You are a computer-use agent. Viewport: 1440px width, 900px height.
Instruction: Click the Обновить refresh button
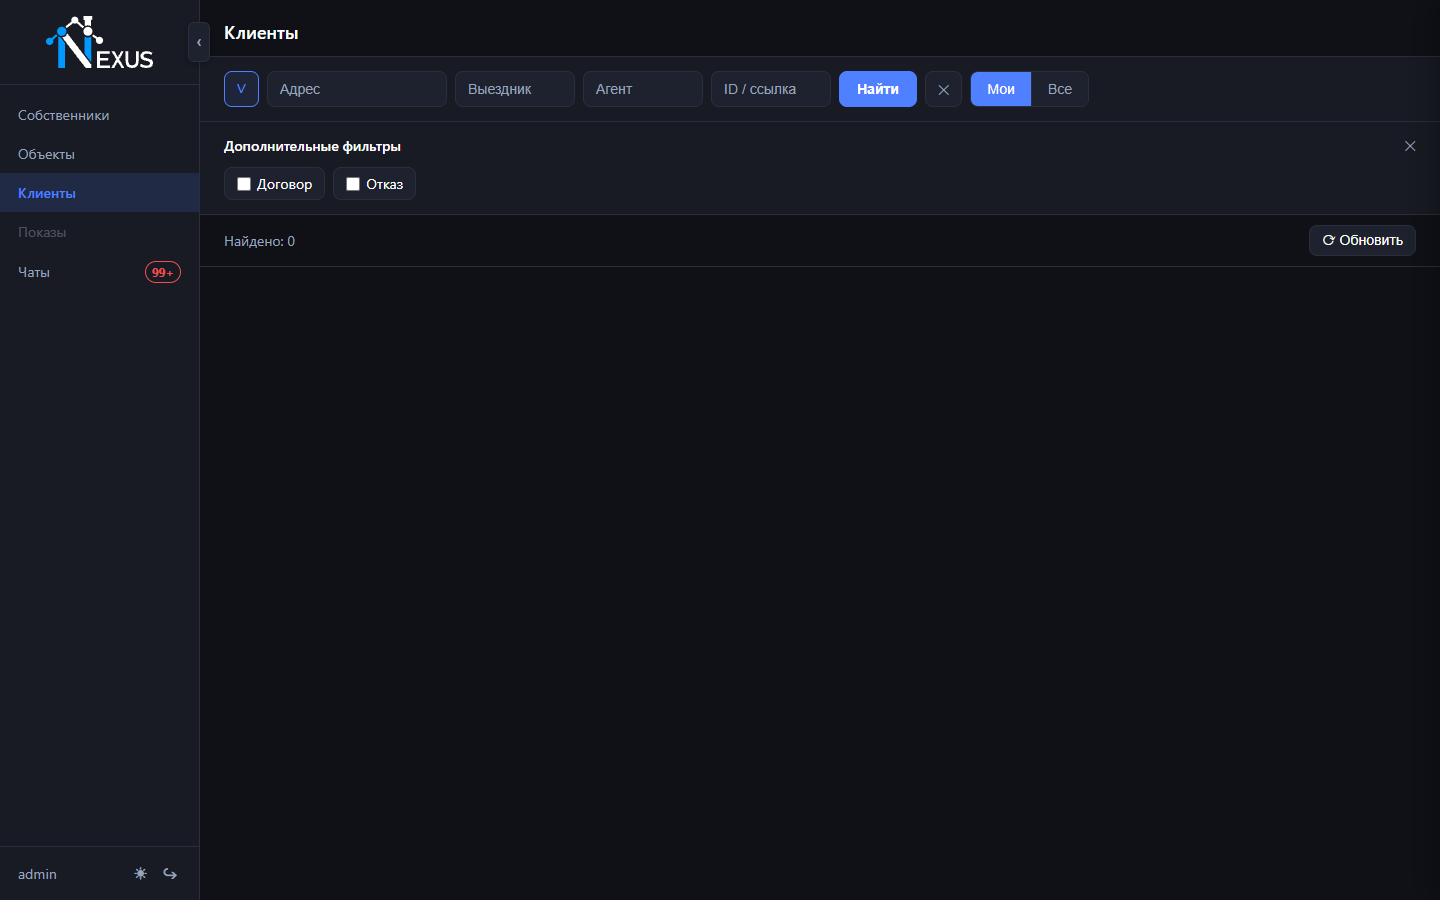pyautogui.click(x=1362, y=240)
